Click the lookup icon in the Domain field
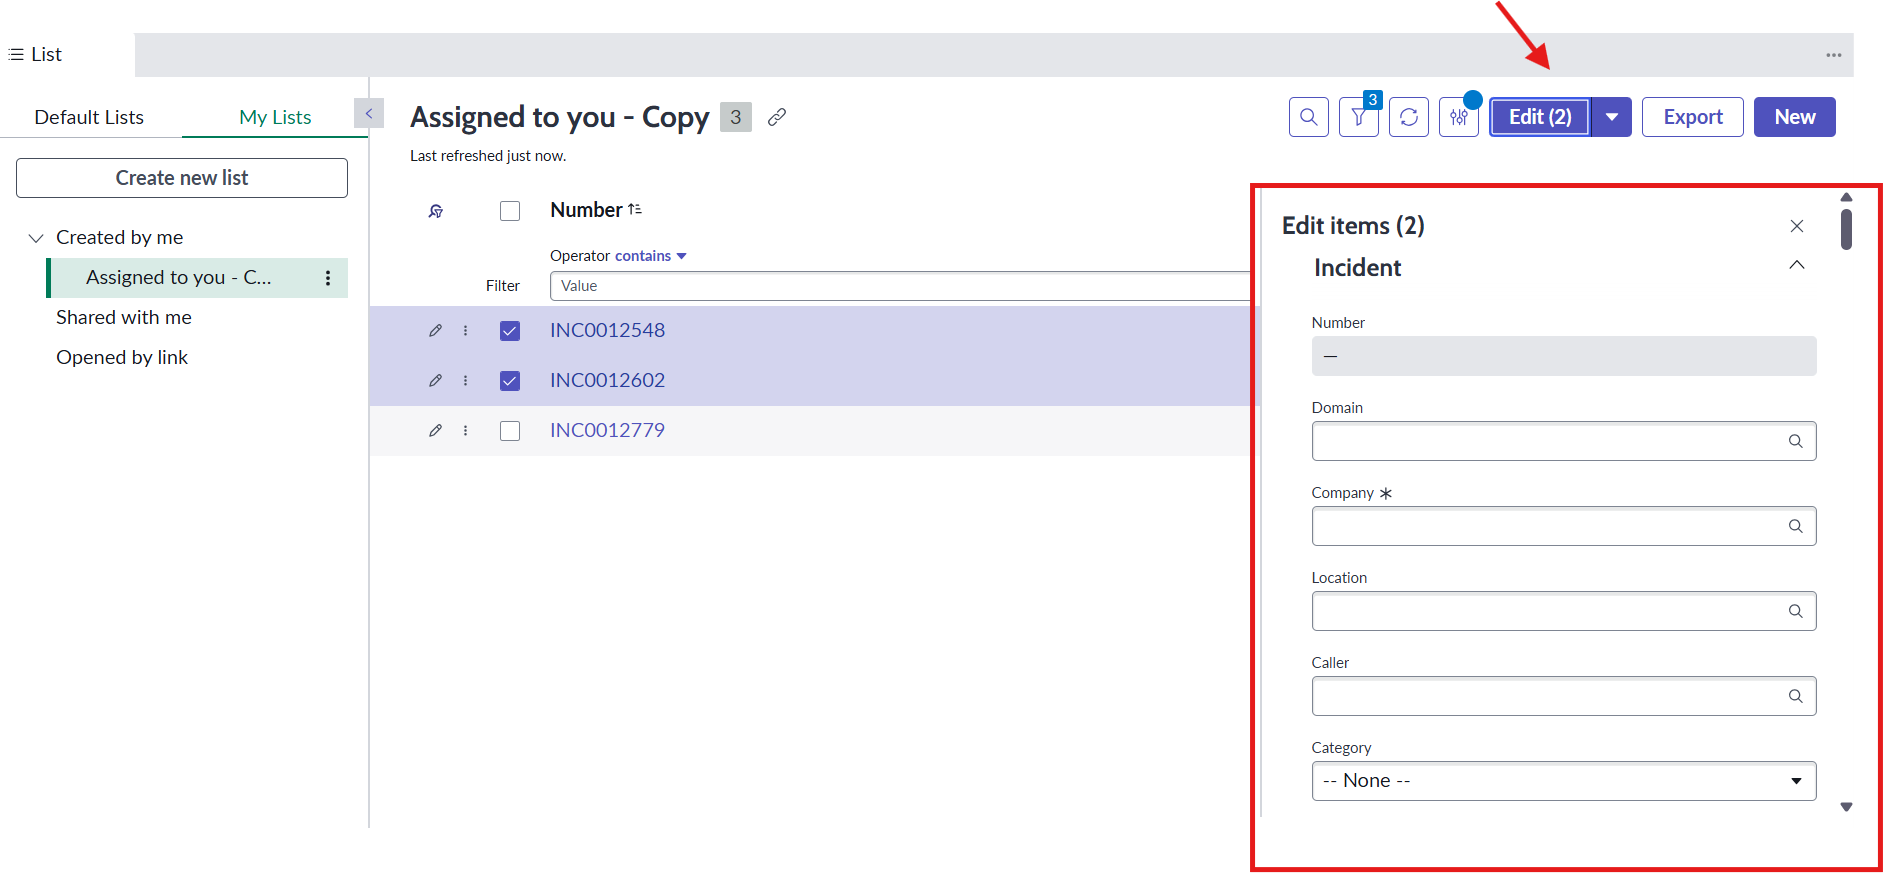Viewport: 1883px width, 873px height. (x=1796, y=441)
